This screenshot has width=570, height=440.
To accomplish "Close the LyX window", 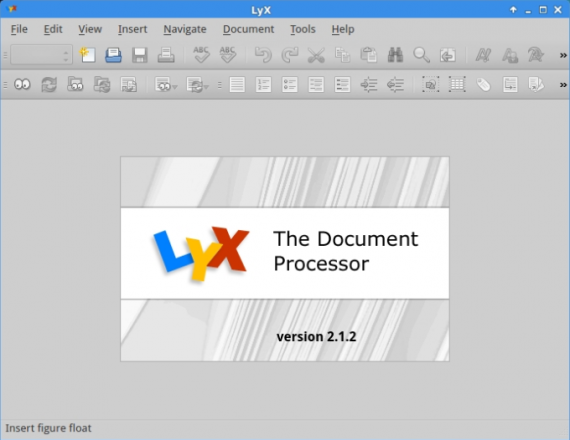I will [x=558, y=10].
